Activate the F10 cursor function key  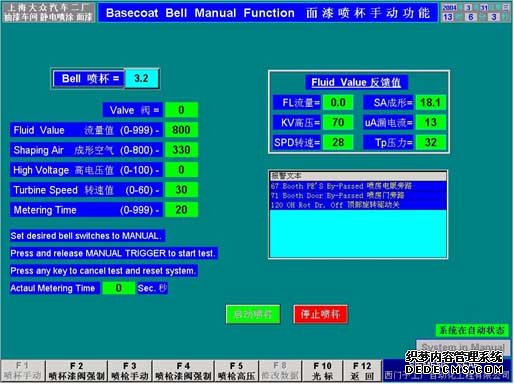pyautogui.click(x=322, y=371)
